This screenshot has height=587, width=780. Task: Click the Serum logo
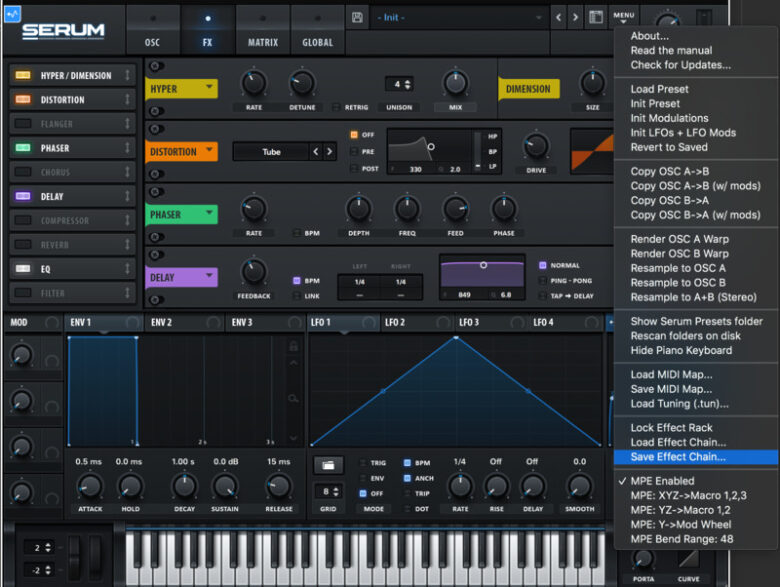pos(63,31)
